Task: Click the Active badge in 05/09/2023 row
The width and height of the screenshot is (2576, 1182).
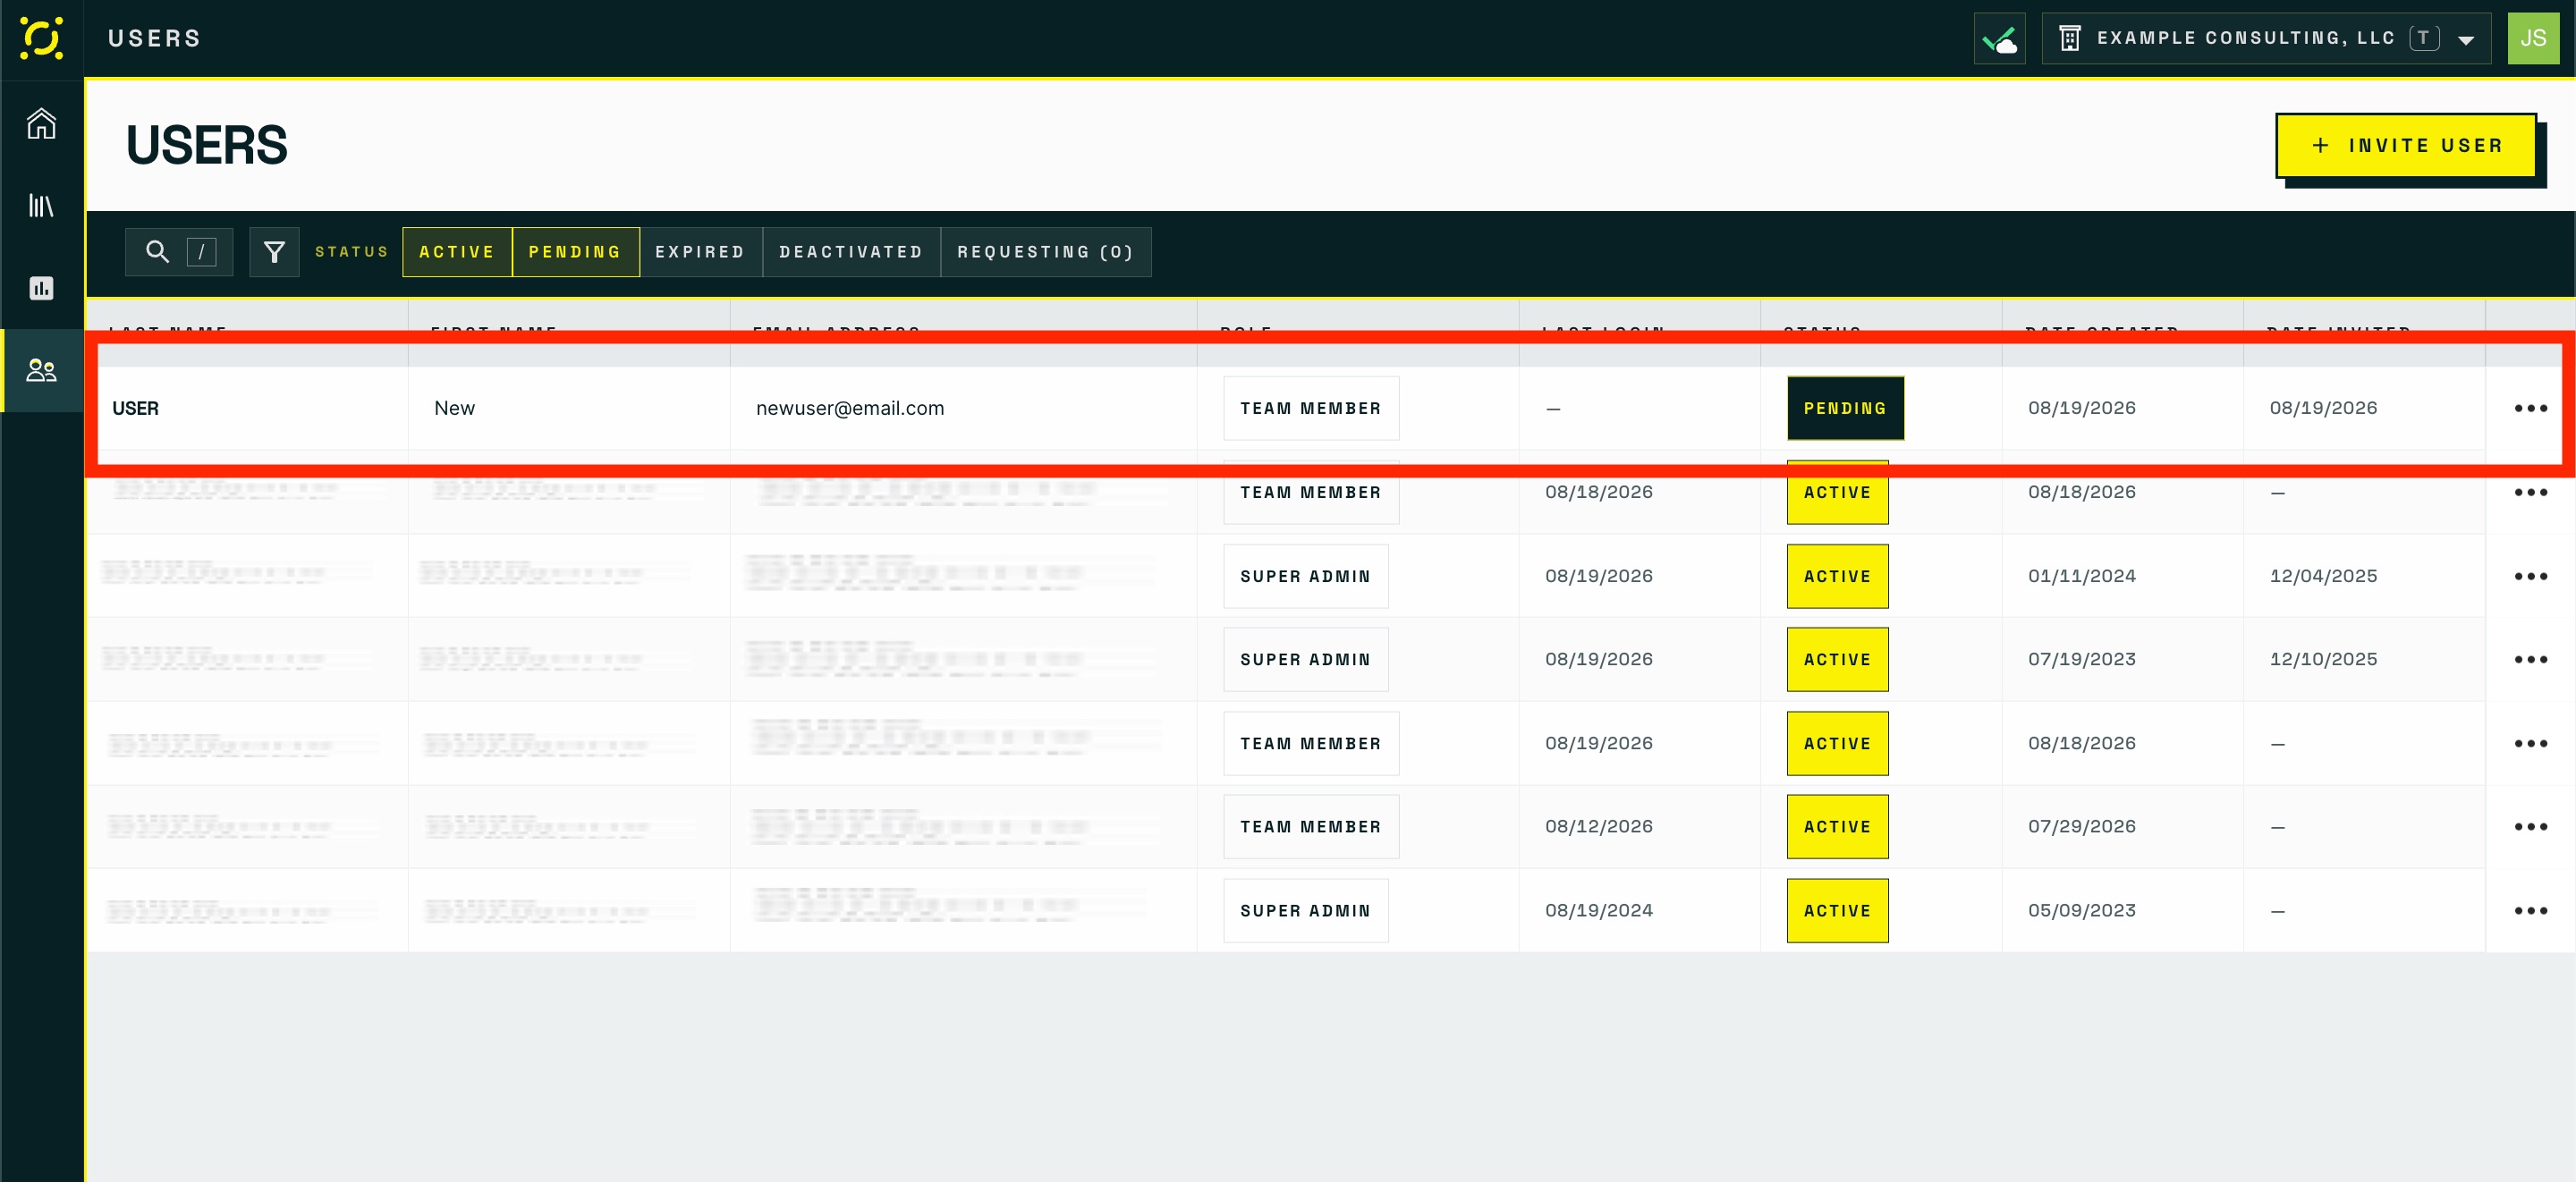Action: pos(1837,910)
